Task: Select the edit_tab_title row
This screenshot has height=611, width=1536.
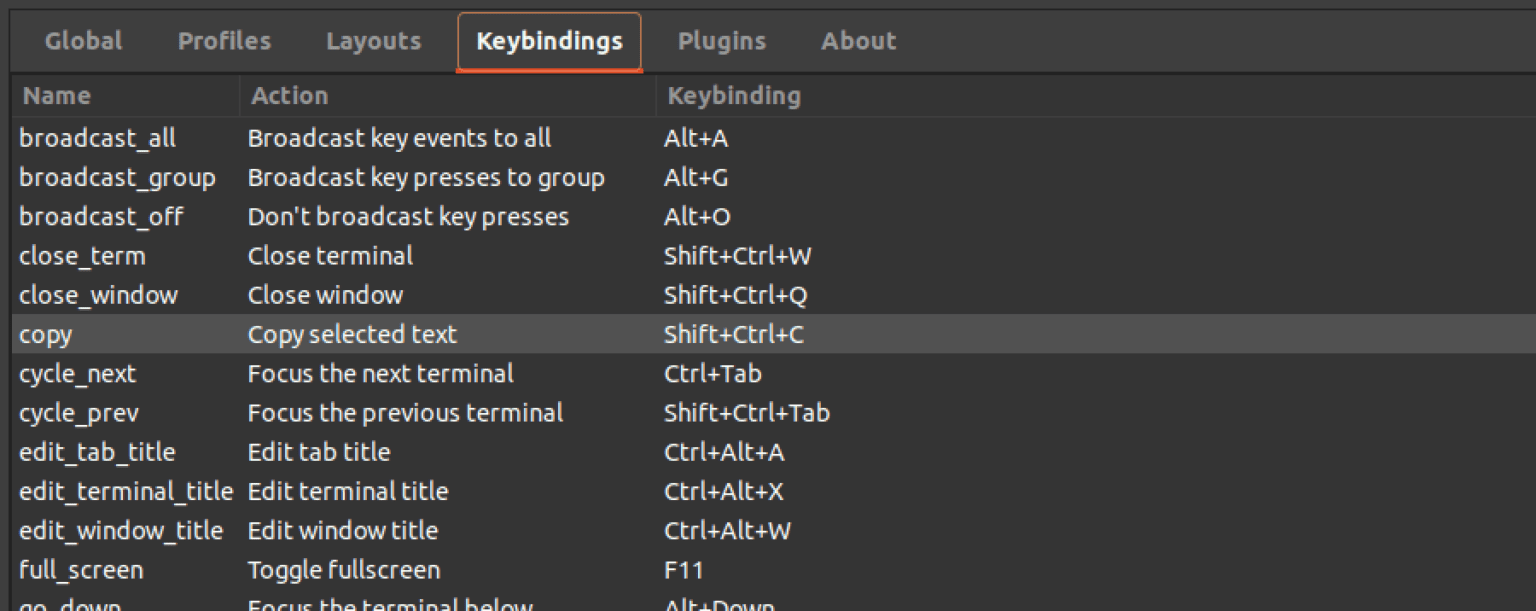Action: [x=97, y=452]
